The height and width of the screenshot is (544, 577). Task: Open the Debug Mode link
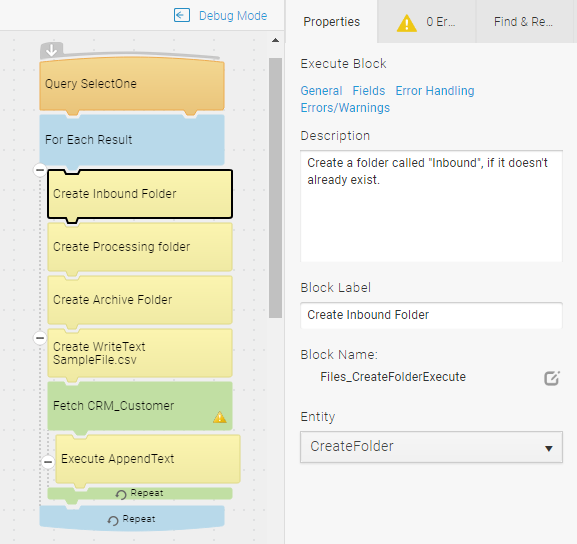(233, 16)
